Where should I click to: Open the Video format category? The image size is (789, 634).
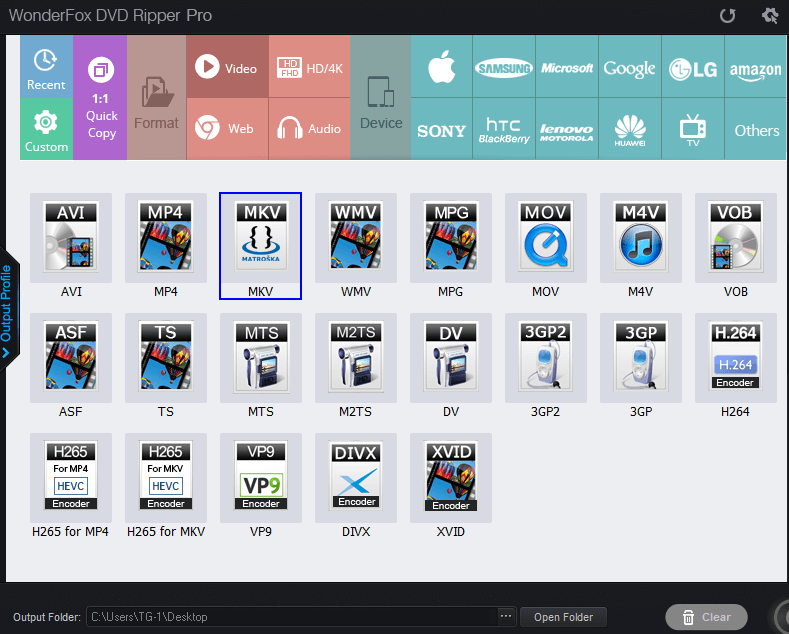point(227,66)
